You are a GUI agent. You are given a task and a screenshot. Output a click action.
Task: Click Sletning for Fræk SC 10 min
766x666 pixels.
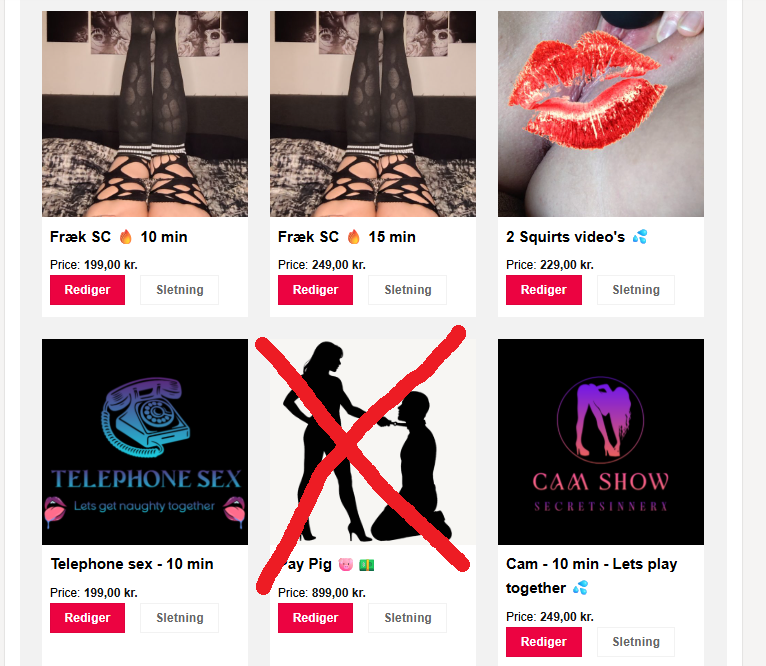tap(179, 290)
